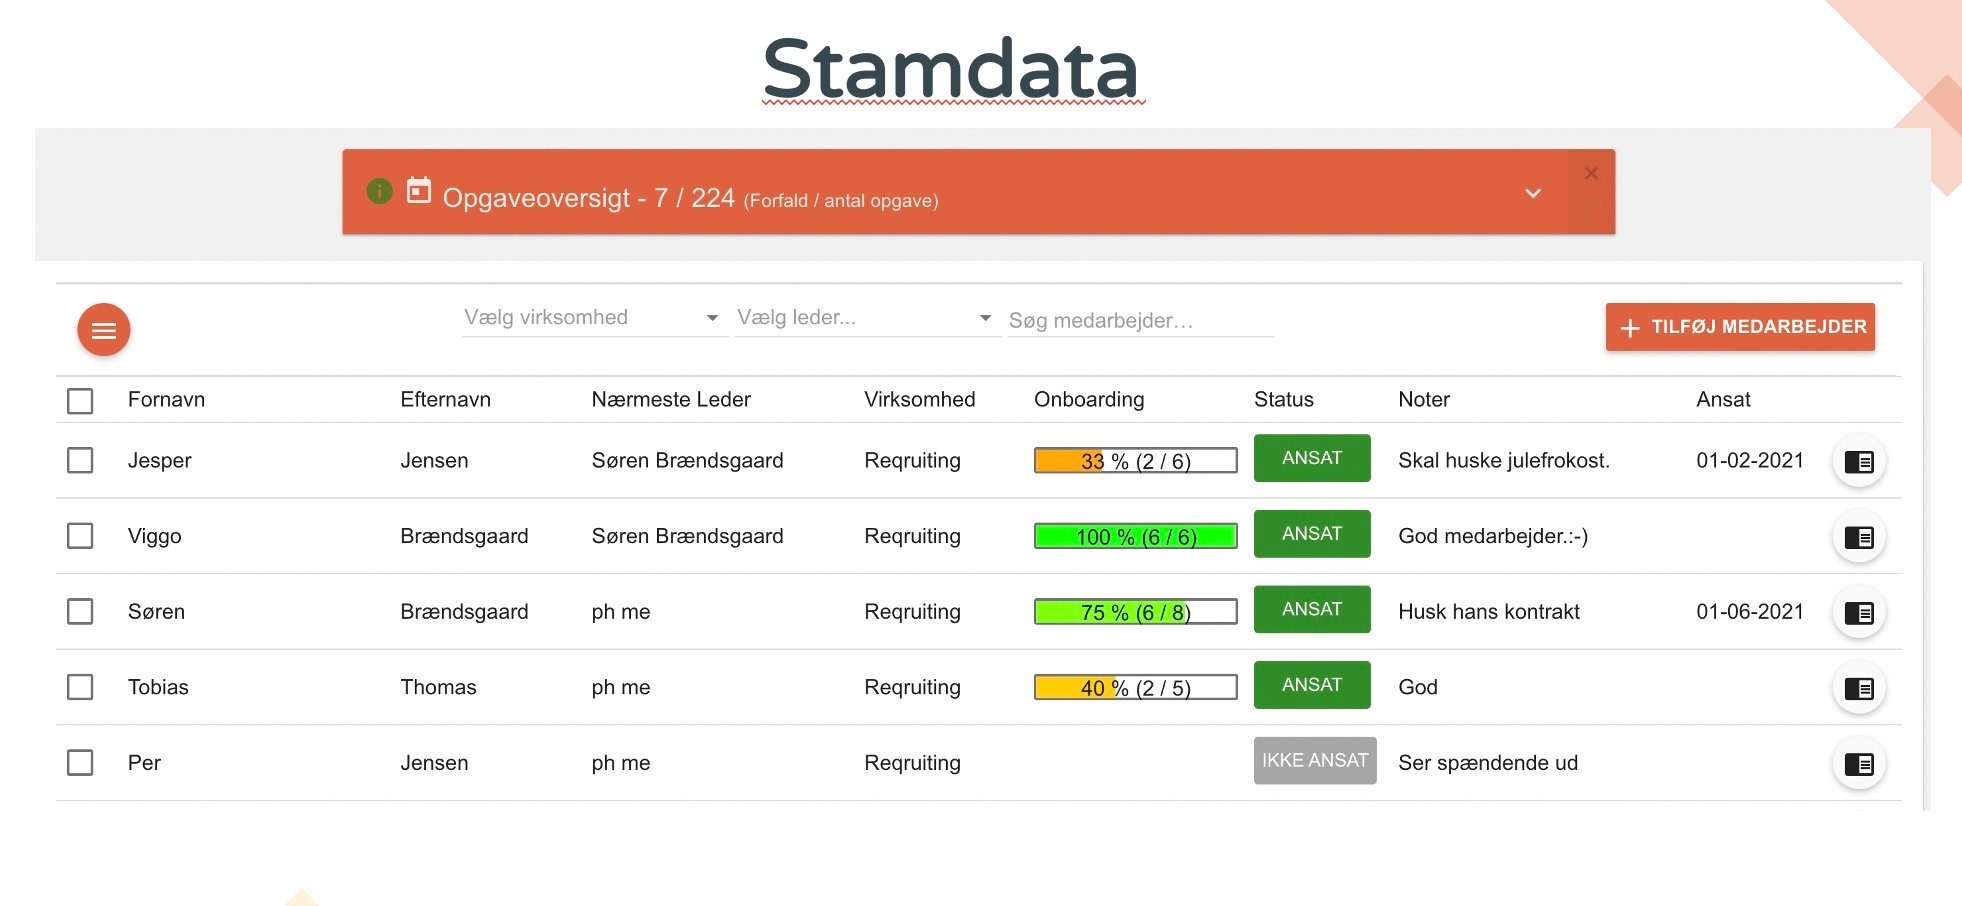Click the 100 % onboarding progress bar
The width and height of the screenshot is (1962, 906).
tap(1136, 537)
